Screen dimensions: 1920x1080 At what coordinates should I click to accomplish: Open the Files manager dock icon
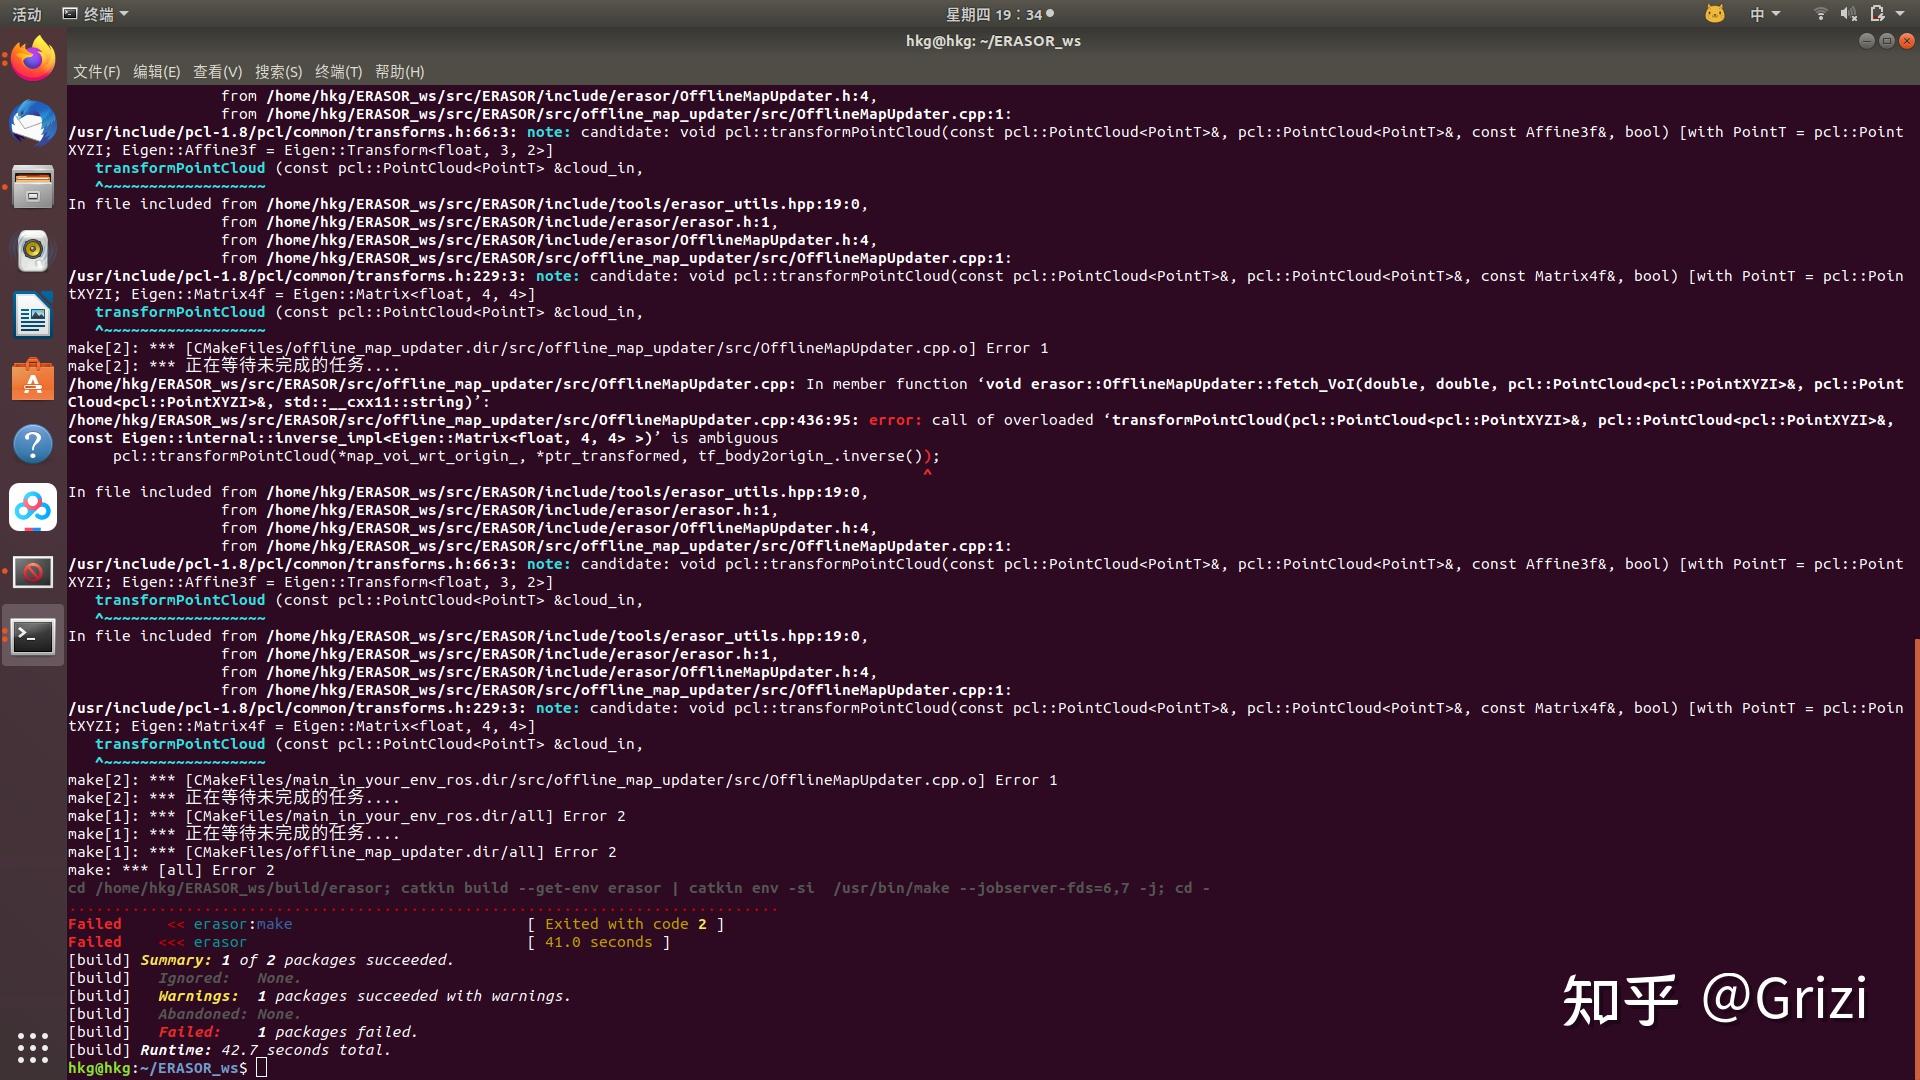click(x=33, y=187)
